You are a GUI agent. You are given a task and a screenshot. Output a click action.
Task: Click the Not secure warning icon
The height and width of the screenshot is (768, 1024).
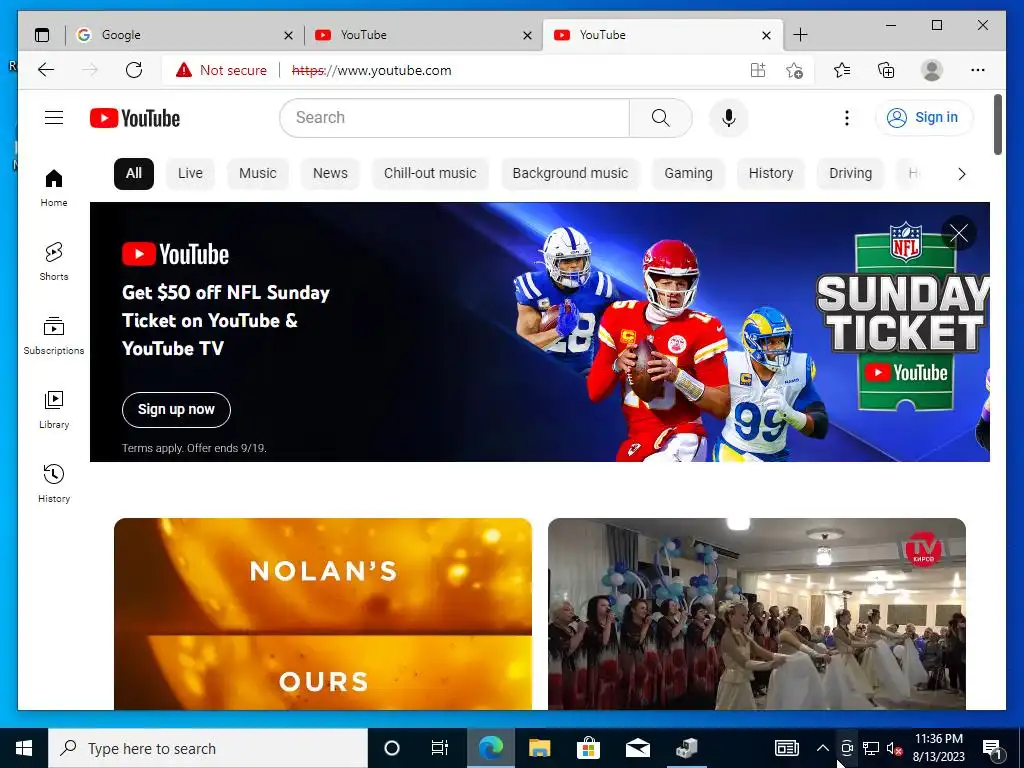[184, 70]
